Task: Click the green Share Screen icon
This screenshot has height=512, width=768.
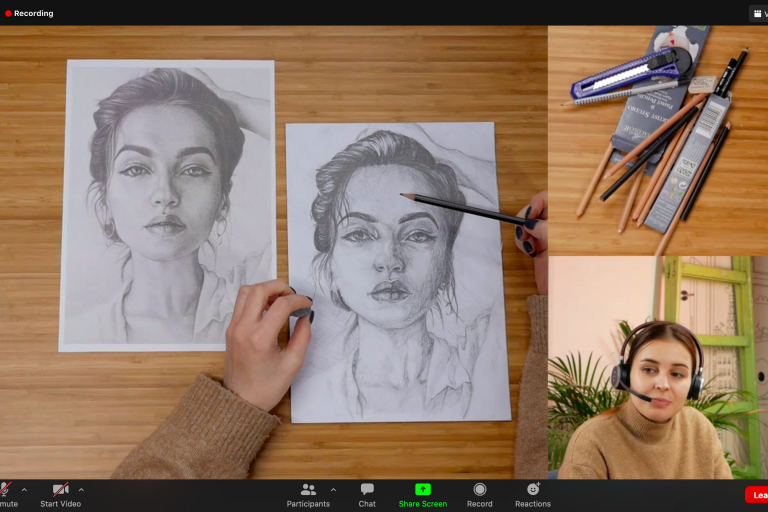Action: pyautogui.click(x=422, y=489)
